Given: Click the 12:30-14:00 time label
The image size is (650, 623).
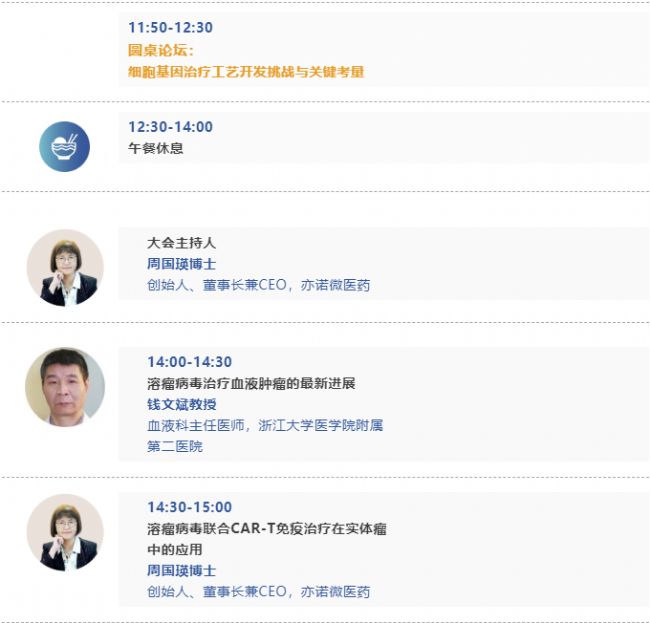Looking at the screenshot, I should (170, 127).
